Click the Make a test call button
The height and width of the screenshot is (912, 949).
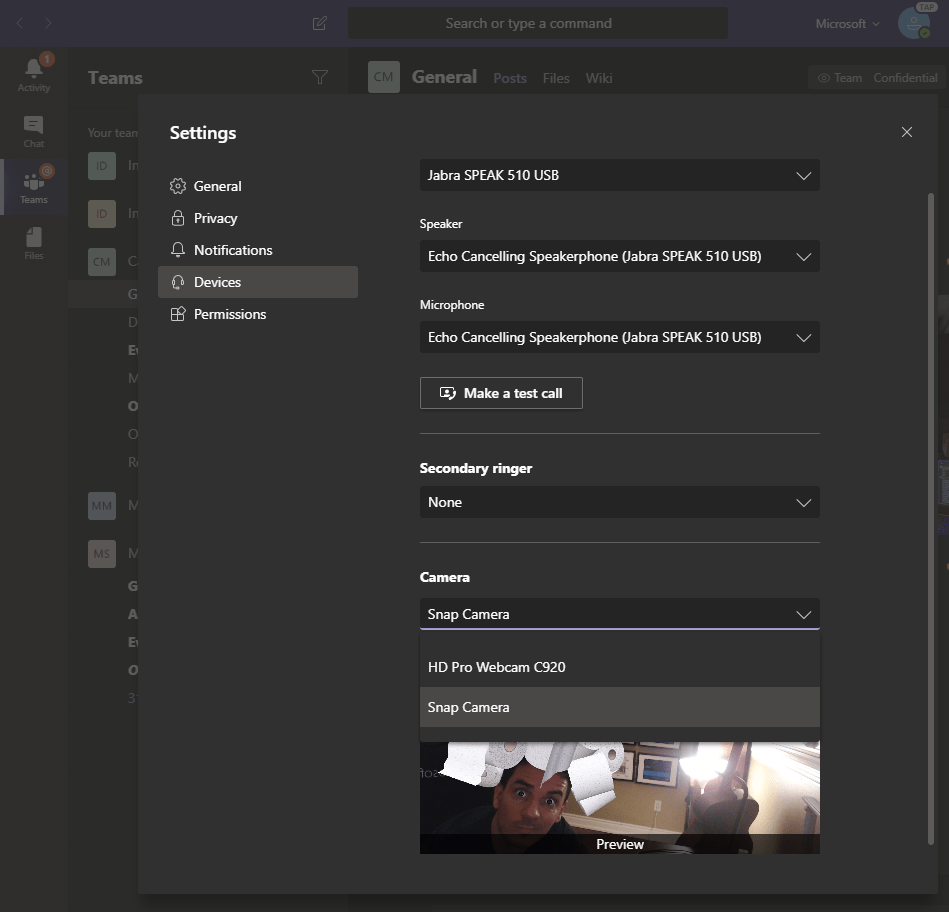pyautogui.click(x=501, y=393)
